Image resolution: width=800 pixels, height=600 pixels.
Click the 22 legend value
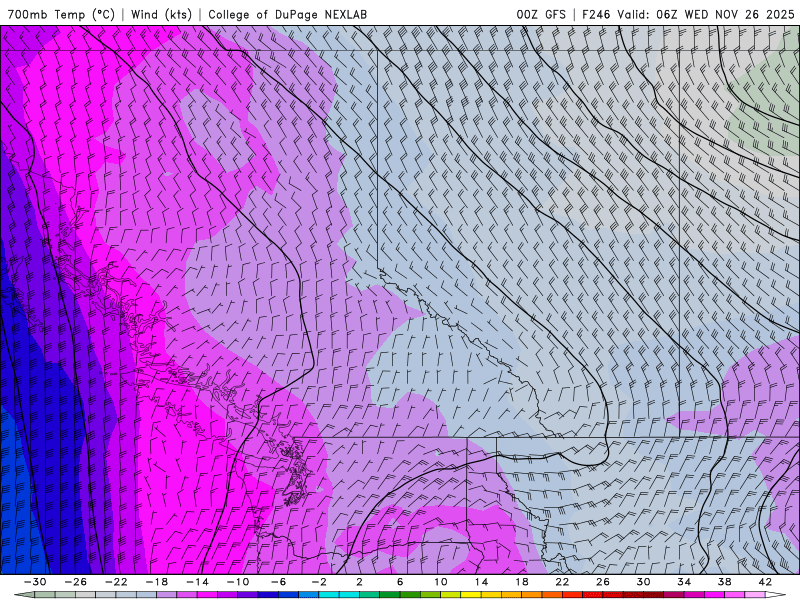[562, 582]
